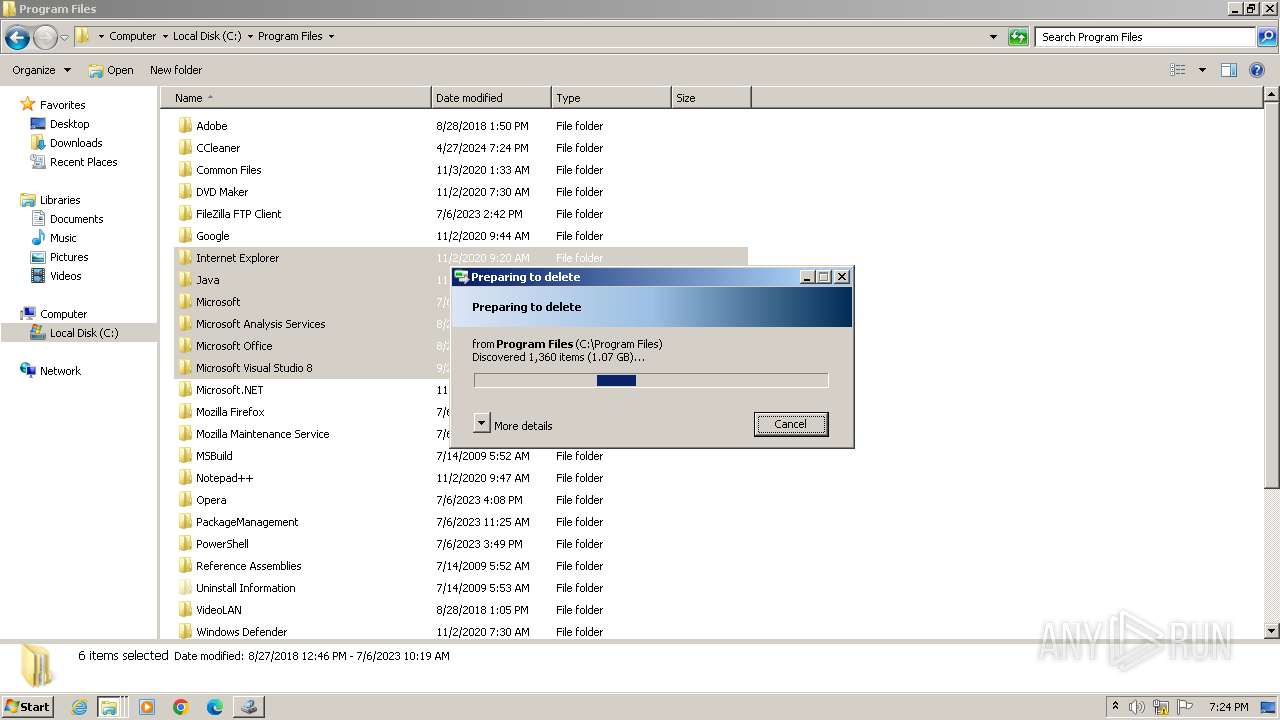Click the Forward navigation arrow
The image size is (1280, 720).
(x=45, y=37)
